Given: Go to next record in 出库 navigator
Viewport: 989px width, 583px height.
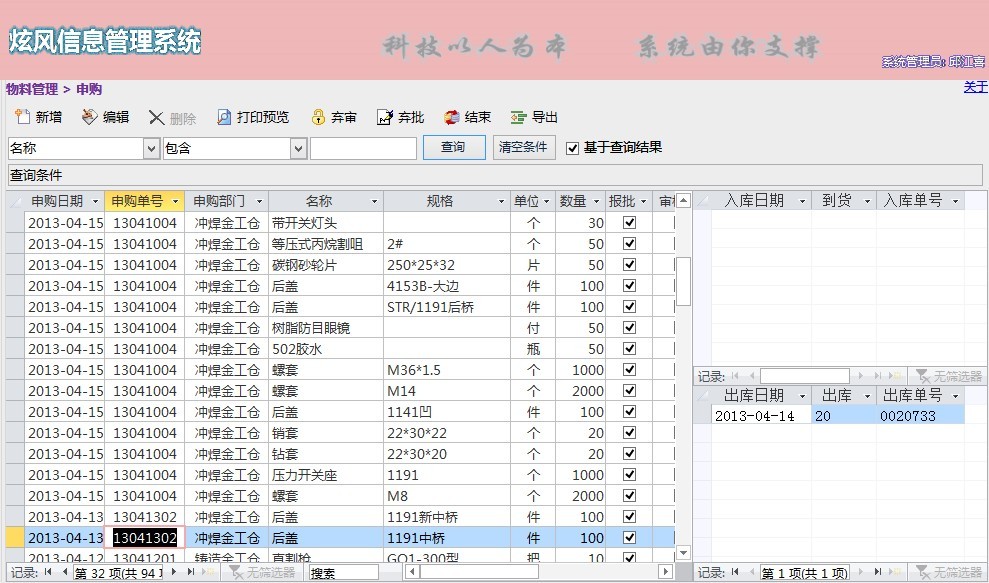Looking at the screenshot, I should (x=861, y=572).
